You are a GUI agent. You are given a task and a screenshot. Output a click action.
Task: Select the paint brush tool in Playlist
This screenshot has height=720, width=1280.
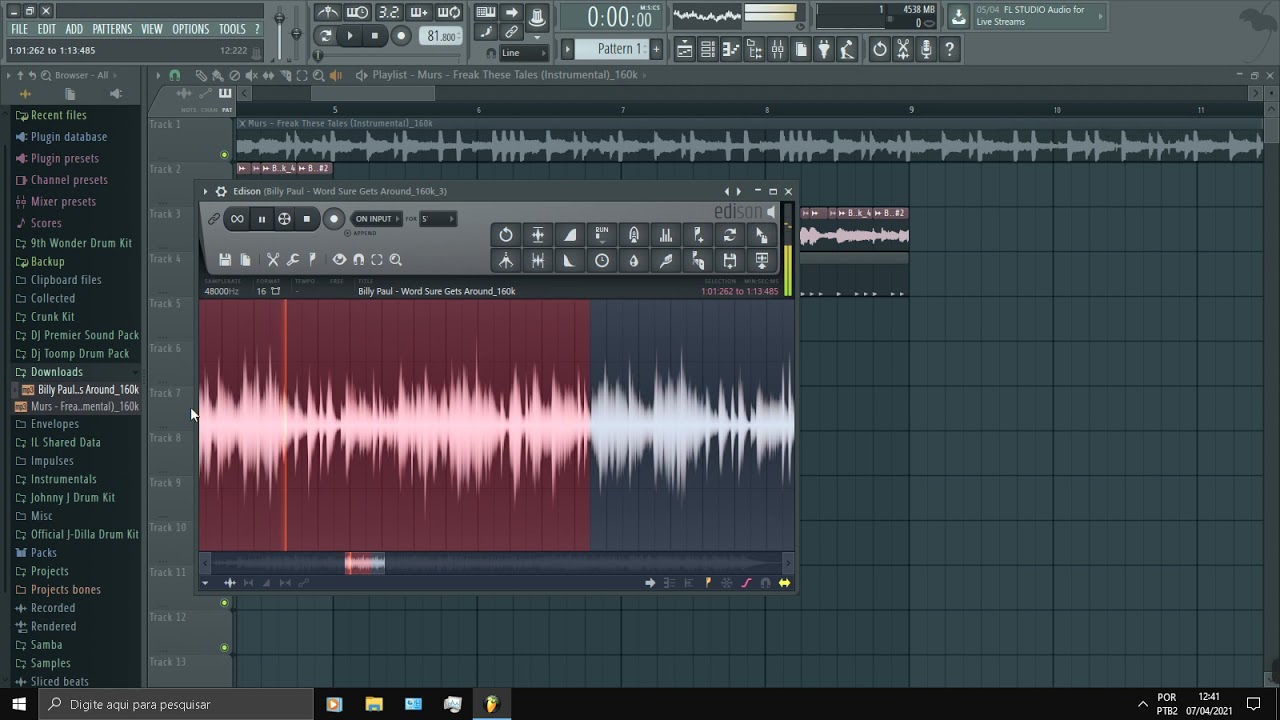217,75
